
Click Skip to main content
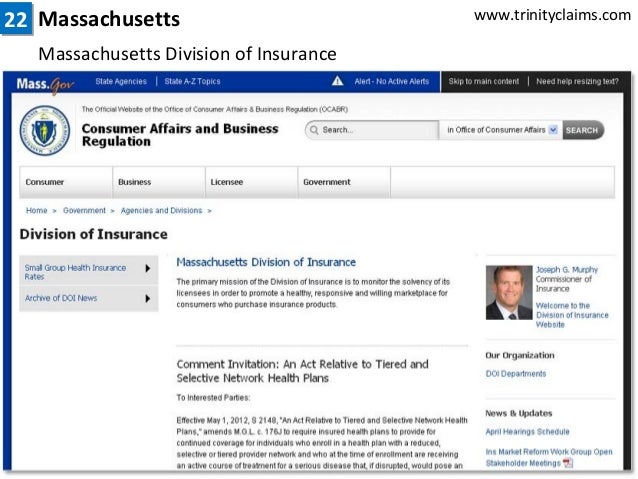coord(483,81)
